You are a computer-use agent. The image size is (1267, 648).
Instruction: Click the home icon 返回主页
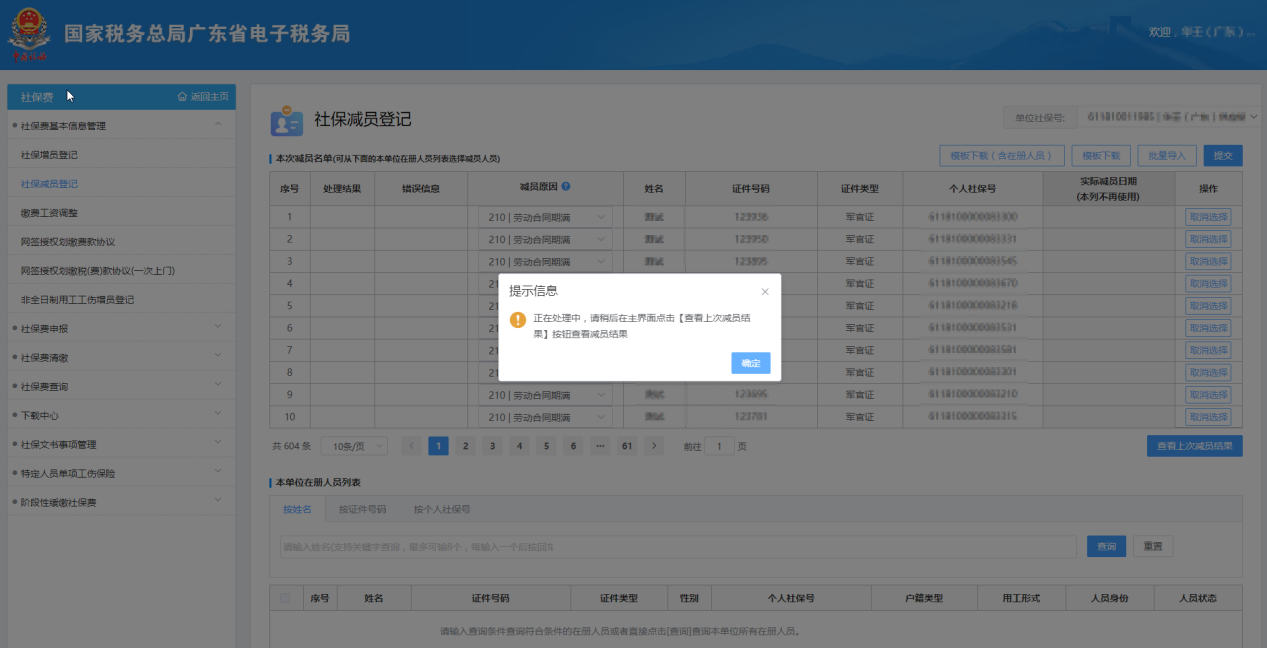click(x=182, y=97)
